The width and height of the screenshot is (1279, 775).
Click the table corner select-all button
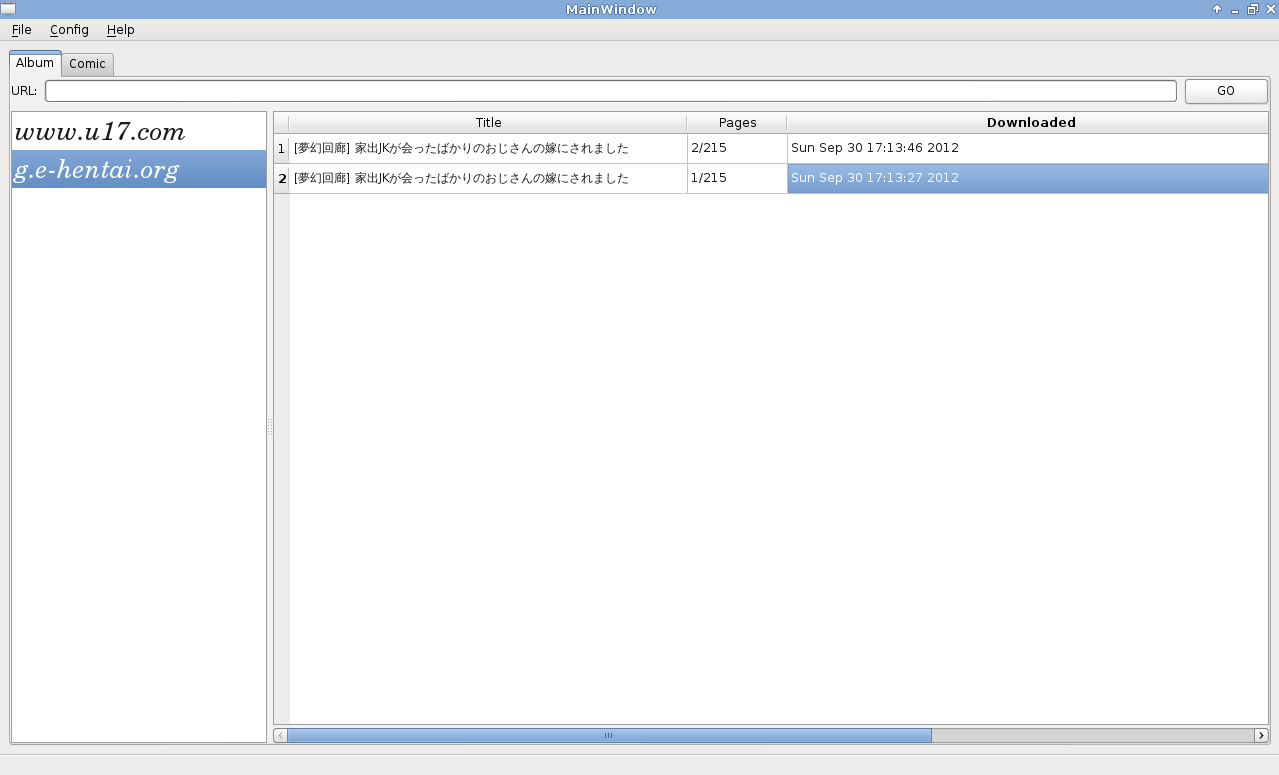[281, 123]
